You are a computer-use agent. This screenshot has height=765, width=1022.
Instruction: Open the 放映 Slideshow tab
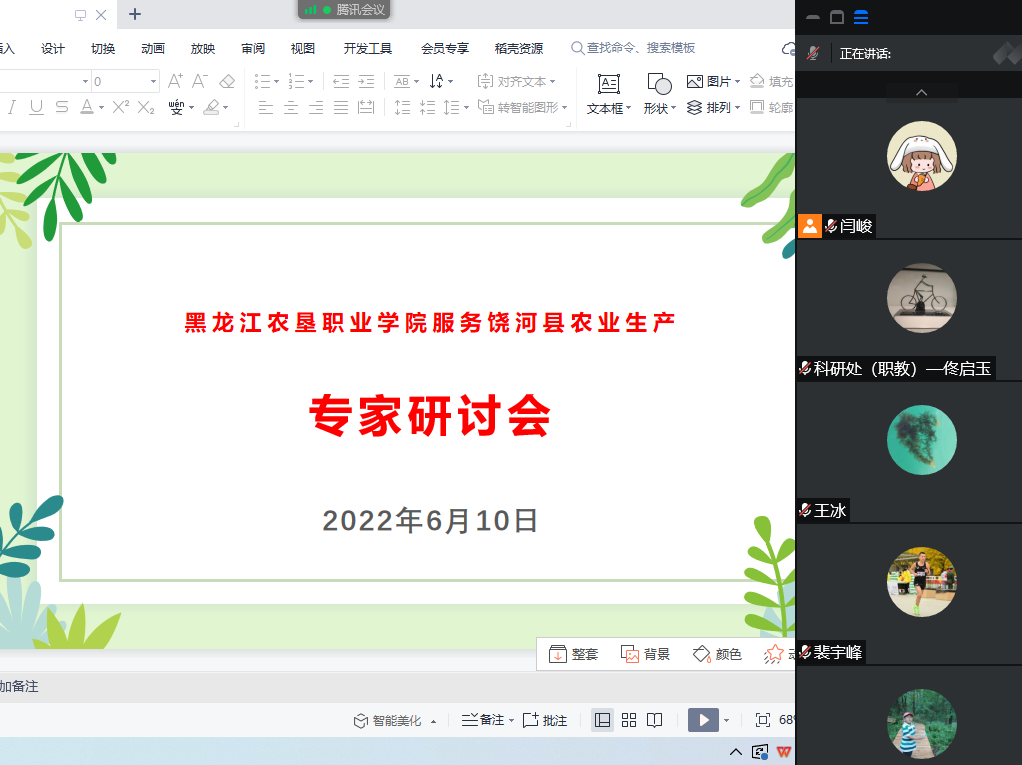click(203, 48)
